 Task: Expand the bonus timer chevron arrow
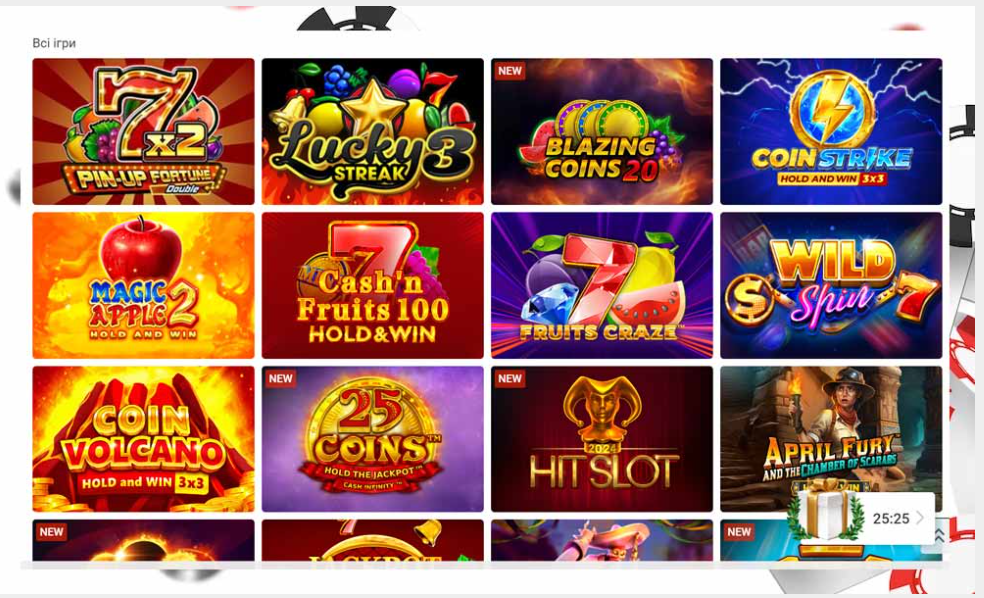pyautogui.click(x=920, y=518)
